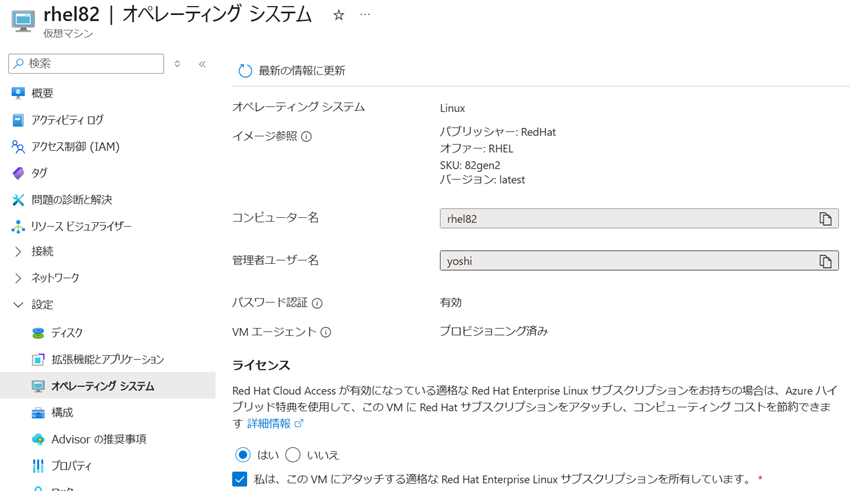Open Advisor の推奨事項 page
850x491 pixels.
point(99,439)
